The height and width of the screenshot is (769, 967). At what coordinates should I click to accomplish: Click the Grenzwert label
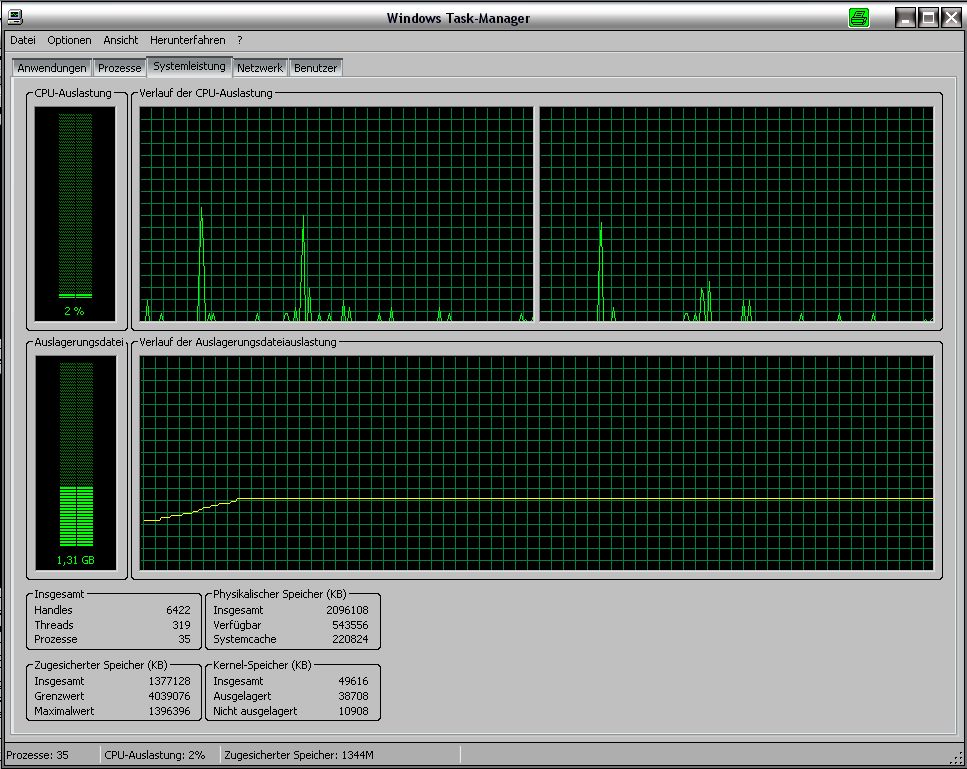click(59, 696)
